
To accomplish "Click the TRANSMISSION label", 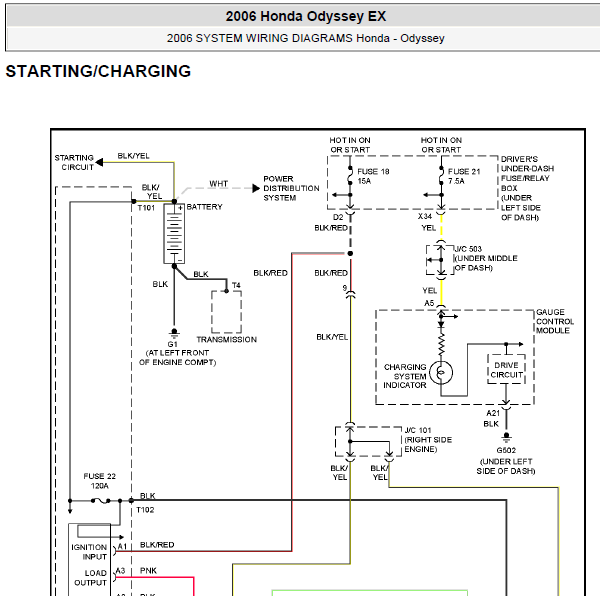I will [x=227, y=340].
